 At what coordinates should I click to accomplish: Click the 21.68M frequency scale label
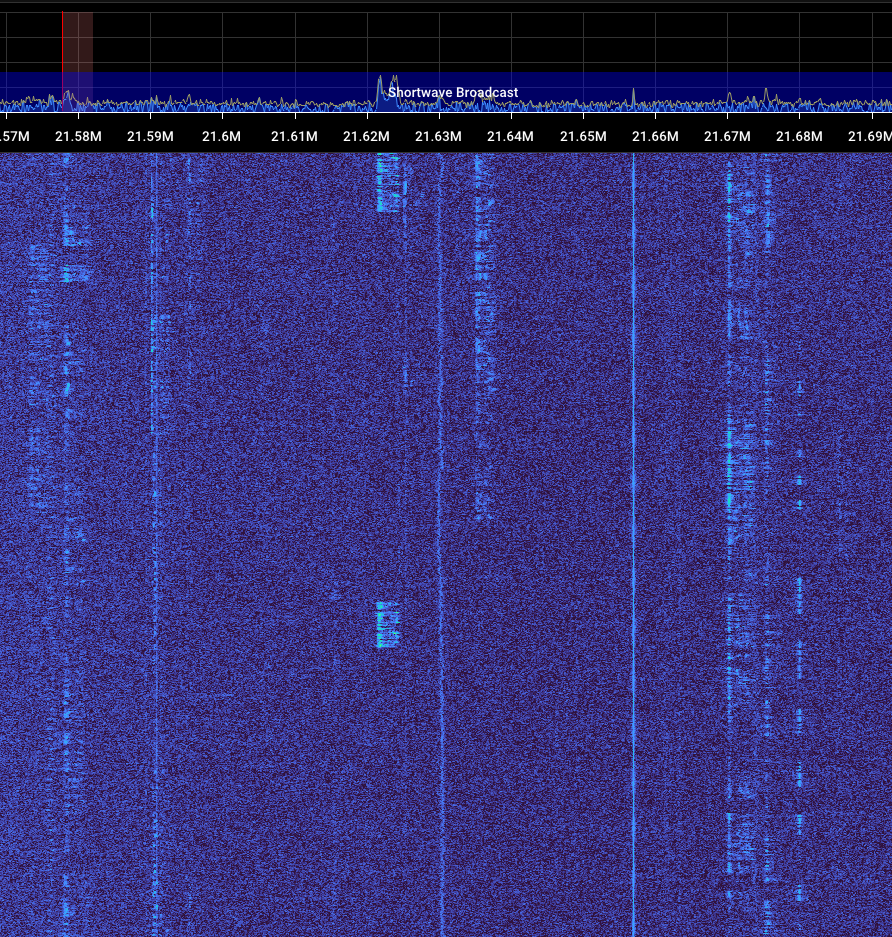799,136
